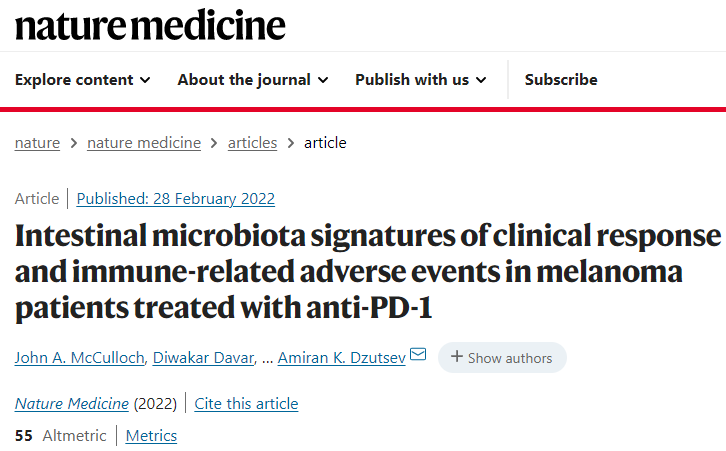This screenshot has width=726, height=451.
Task: Click chevron arrow next to About the journal
Action: 323,80
